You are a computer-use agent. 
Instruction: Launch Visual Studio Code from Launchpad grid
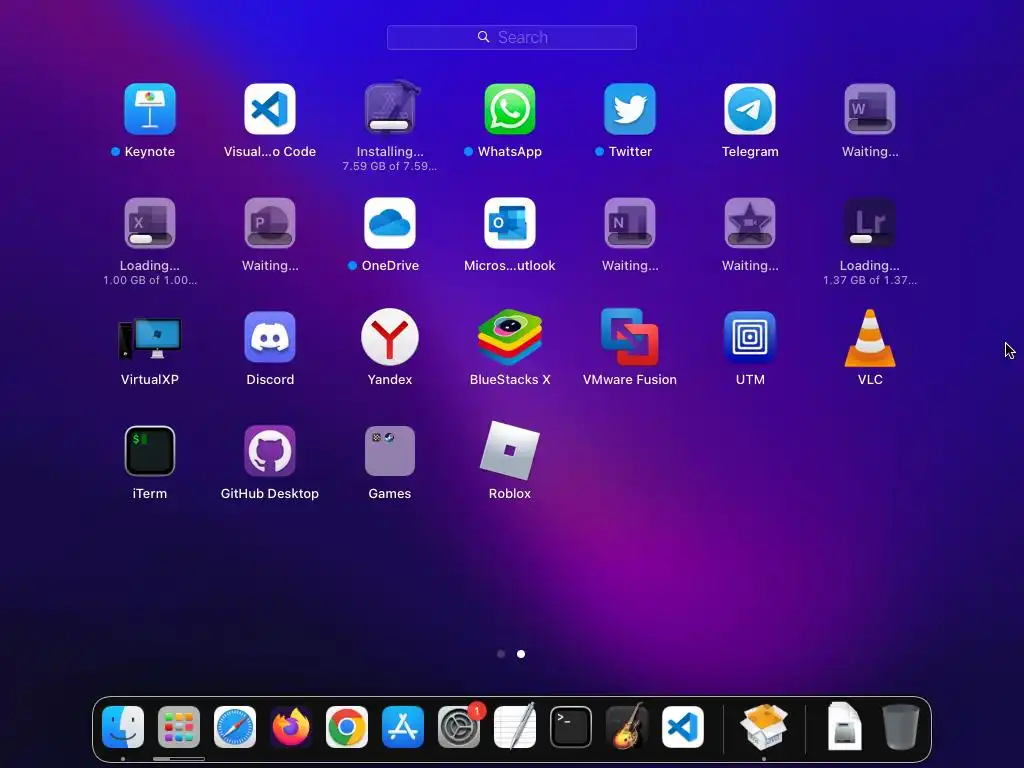click(270, 108)
